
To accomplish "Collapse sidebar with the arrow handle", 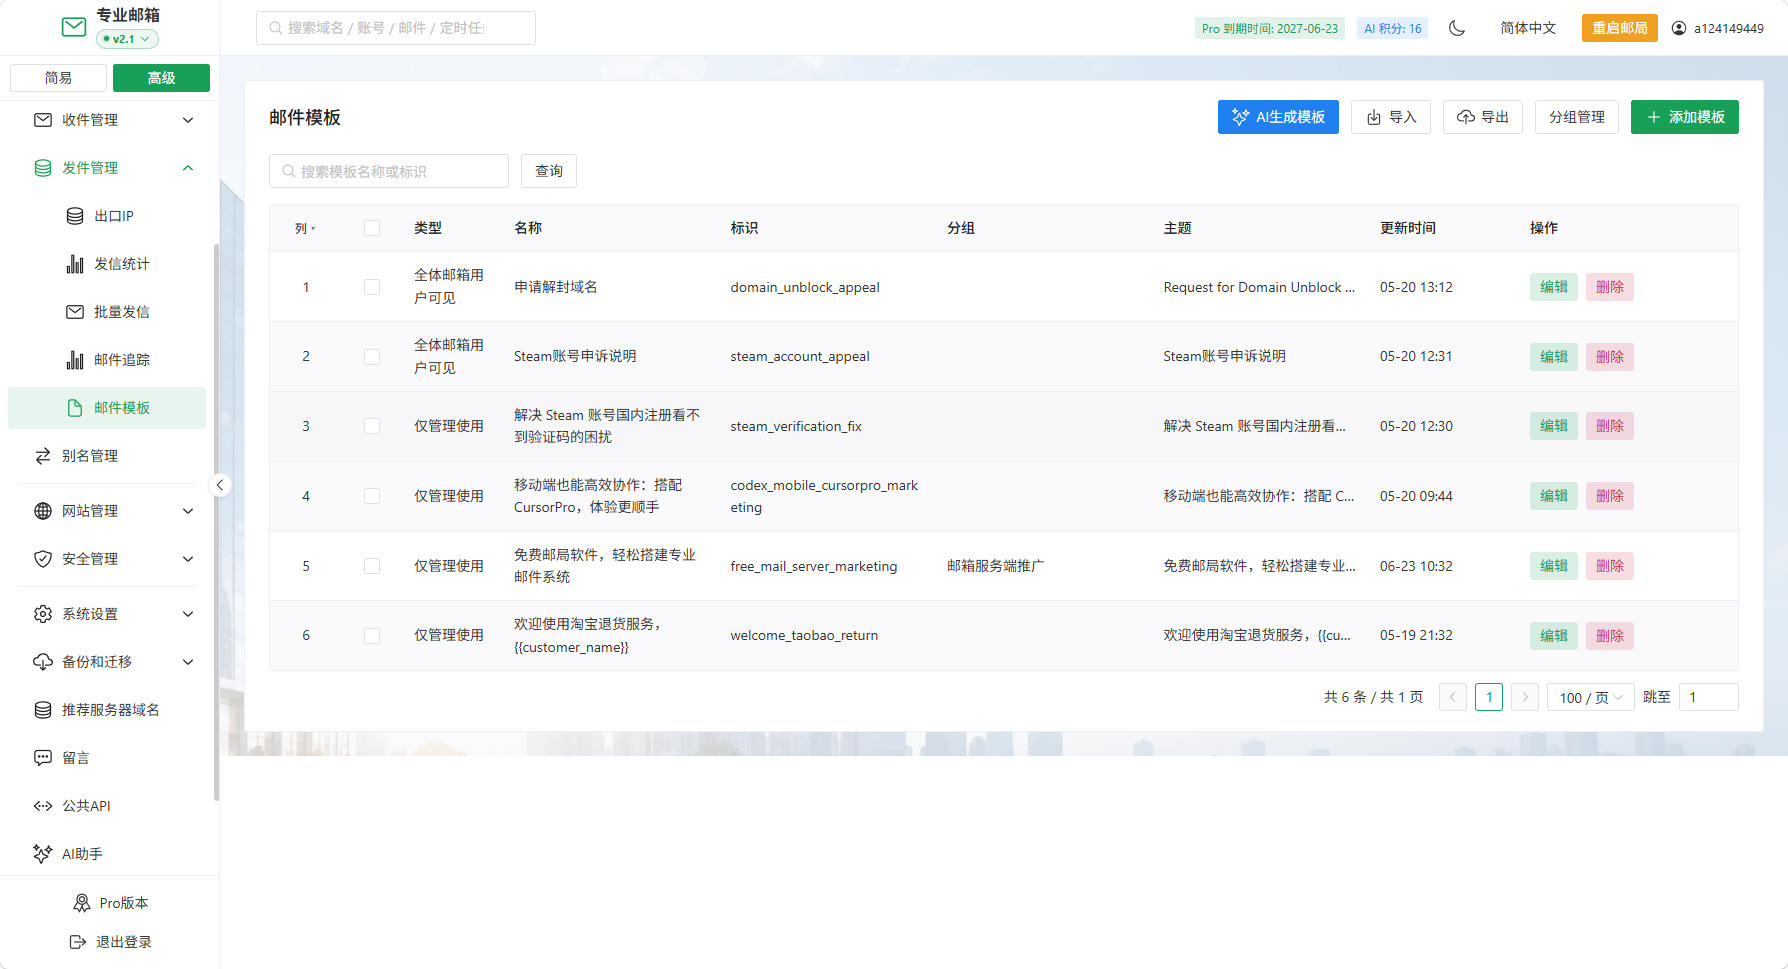I will [x=220, y=485].
